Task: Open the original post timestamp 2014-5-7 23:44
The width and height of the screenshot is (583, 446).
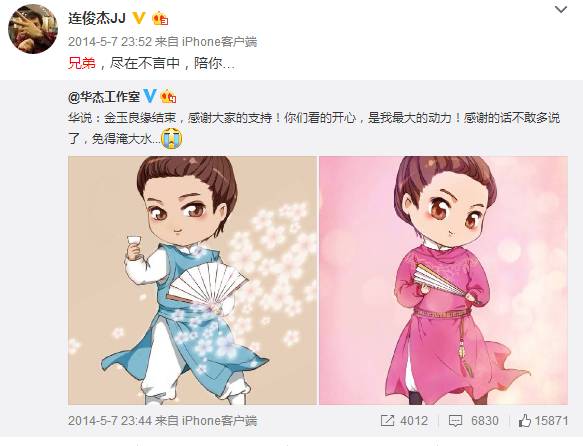Action: pos(110,421)
